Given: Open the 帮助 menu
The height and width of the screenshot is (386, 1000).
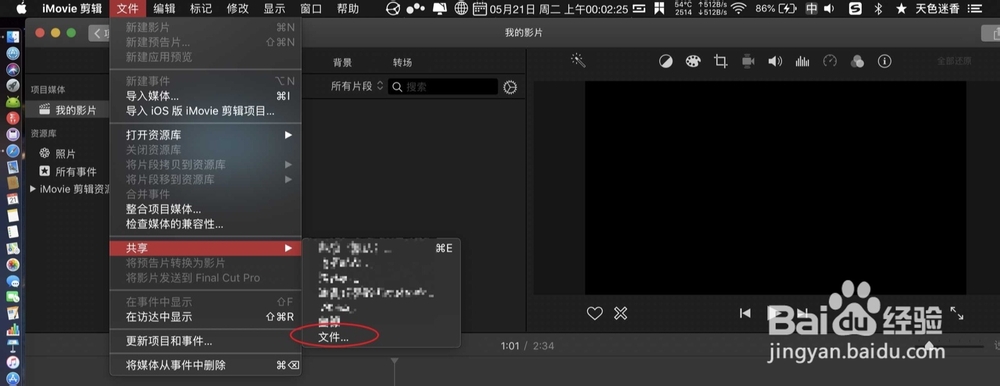Looking at the screenshot, I should pos(348,8).
